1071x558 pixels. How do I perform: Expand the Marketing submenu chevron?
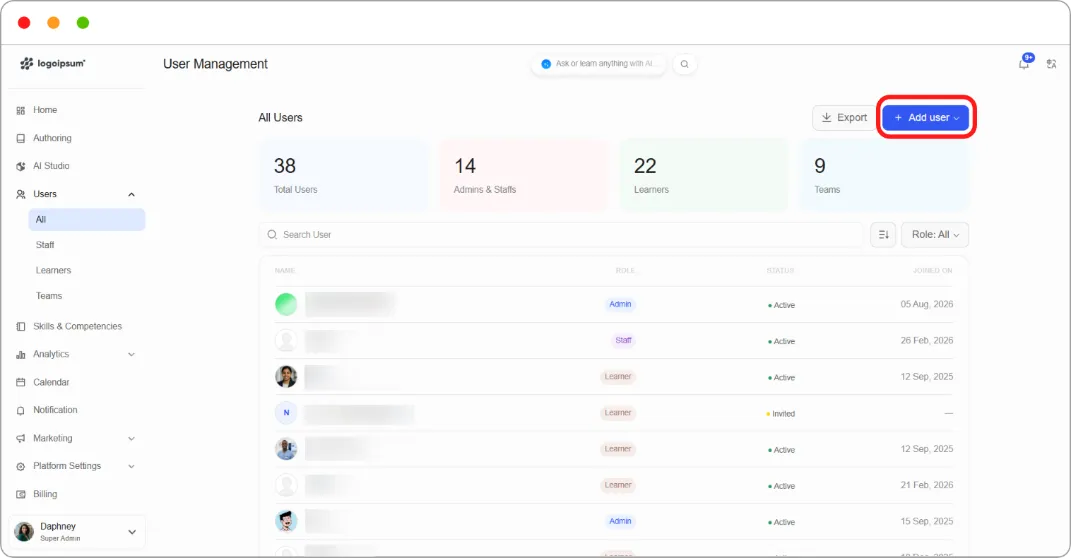(x=131, y=438)
